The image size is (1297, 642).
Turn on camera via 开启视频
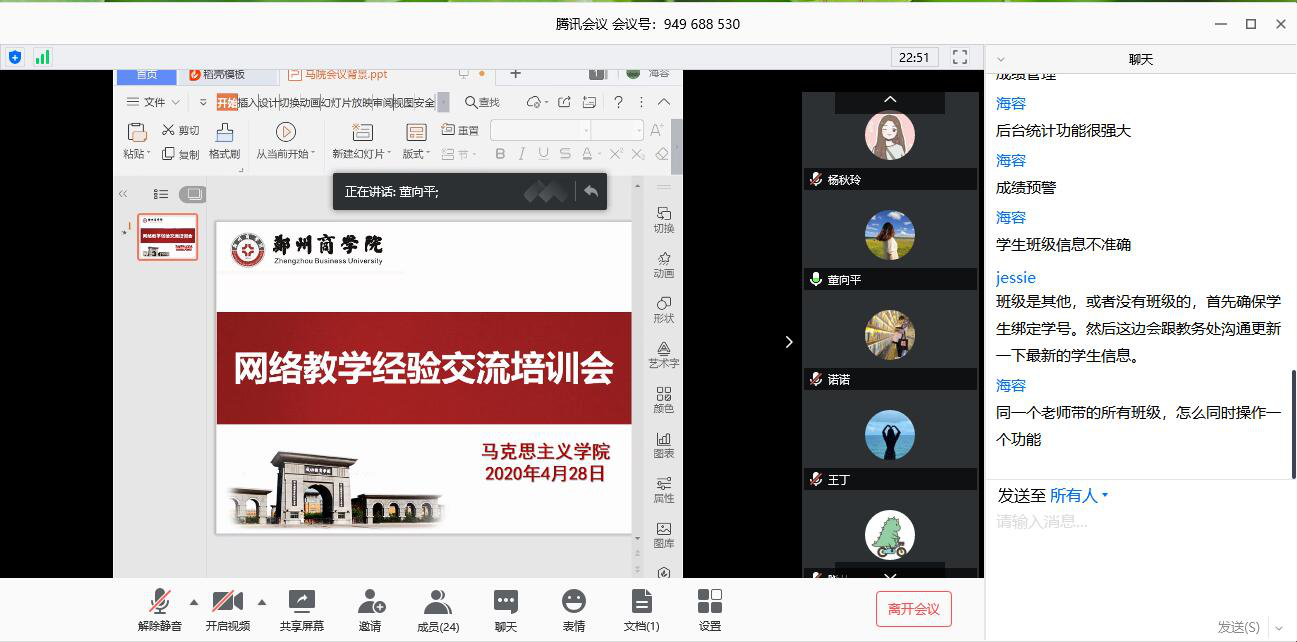(228, 608)
